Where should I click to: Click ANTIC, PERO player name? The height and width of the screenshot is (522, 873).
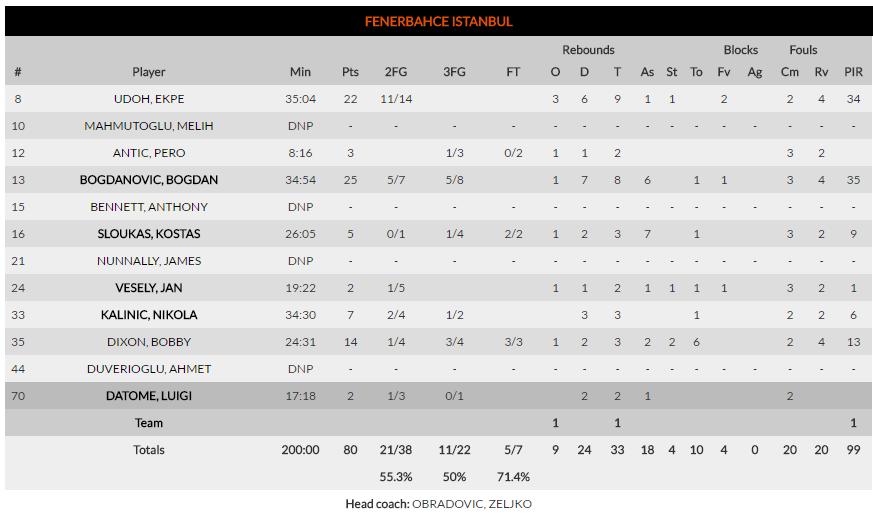click(x=149, y=153)
